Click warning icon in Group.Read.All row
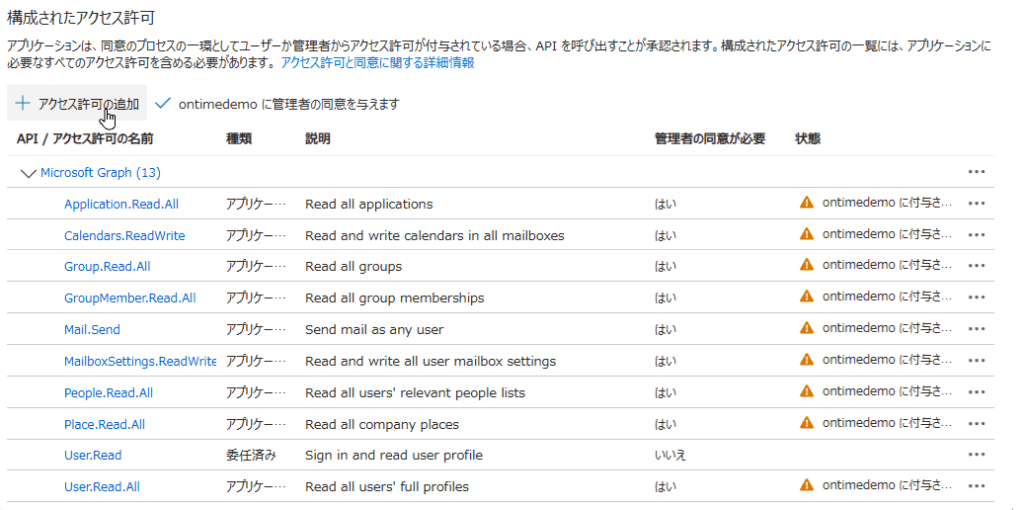Viewport: 1024px width, 510px height. (x=807, y=266)
